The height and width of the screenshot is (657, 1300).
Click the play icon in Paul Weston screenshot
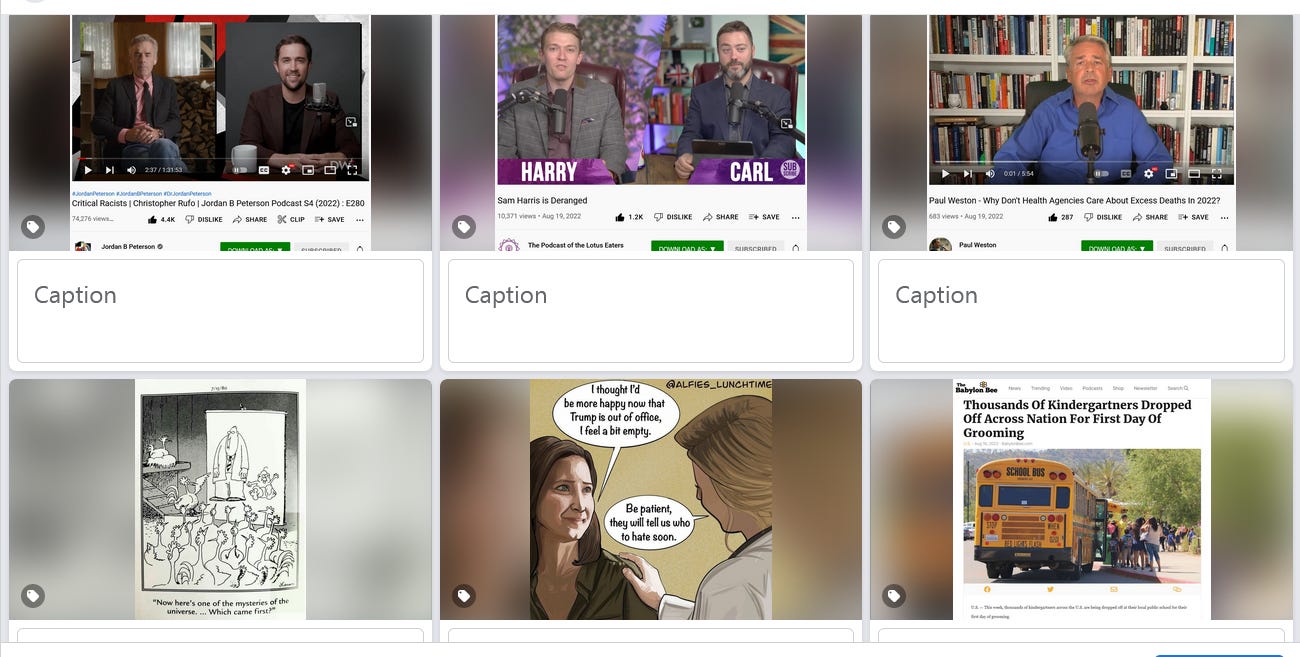click(945, 174)
